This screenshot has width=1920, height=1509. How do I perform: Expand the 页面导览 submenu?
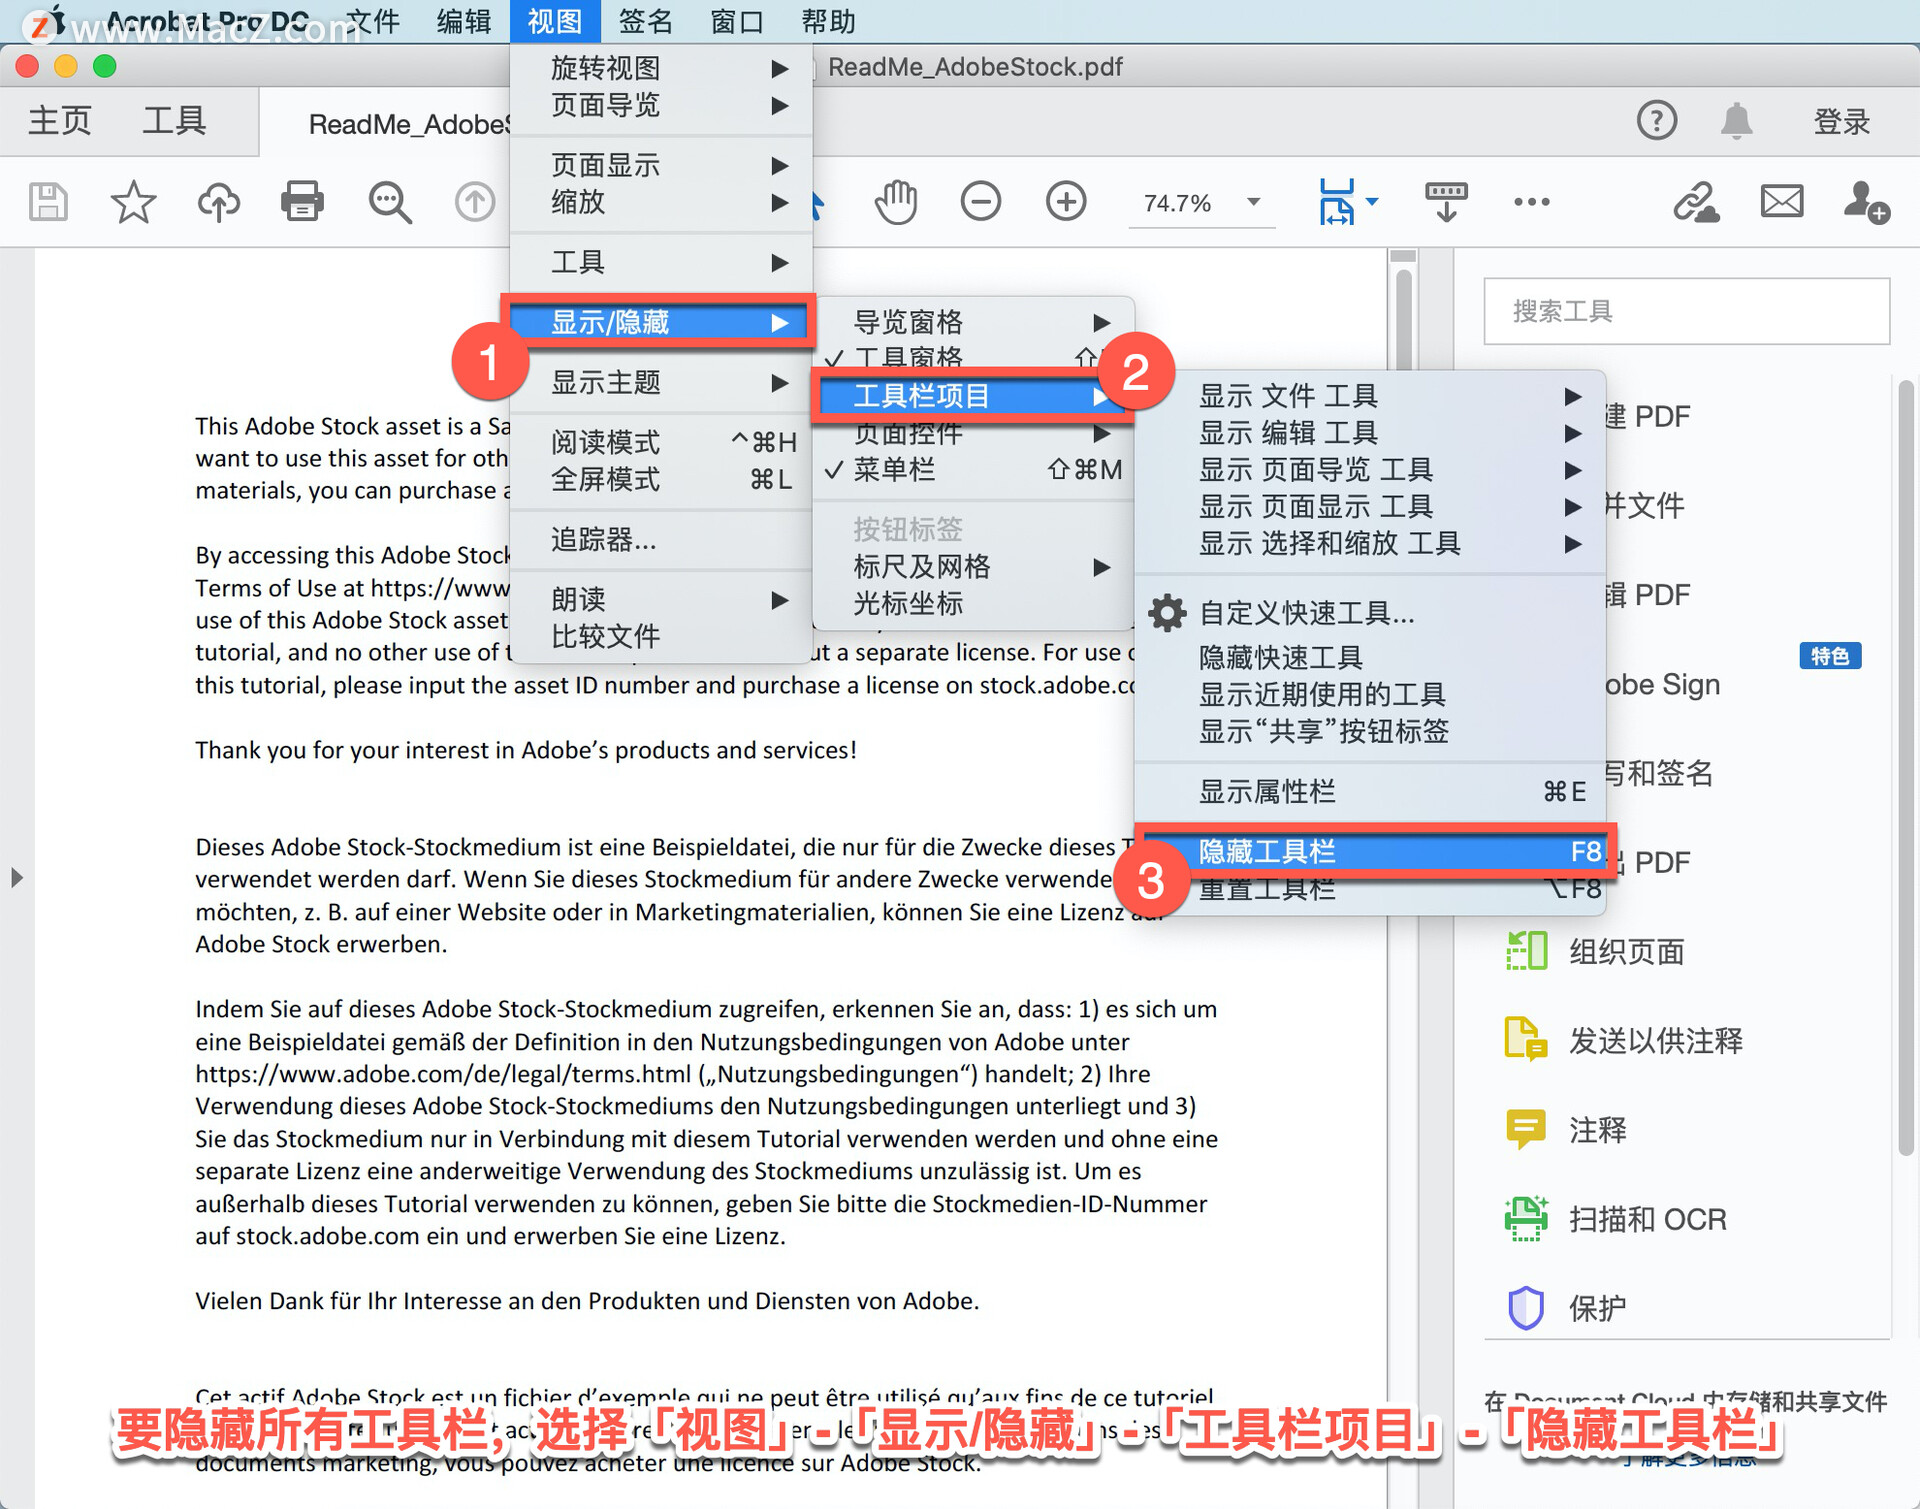[661, 105]
